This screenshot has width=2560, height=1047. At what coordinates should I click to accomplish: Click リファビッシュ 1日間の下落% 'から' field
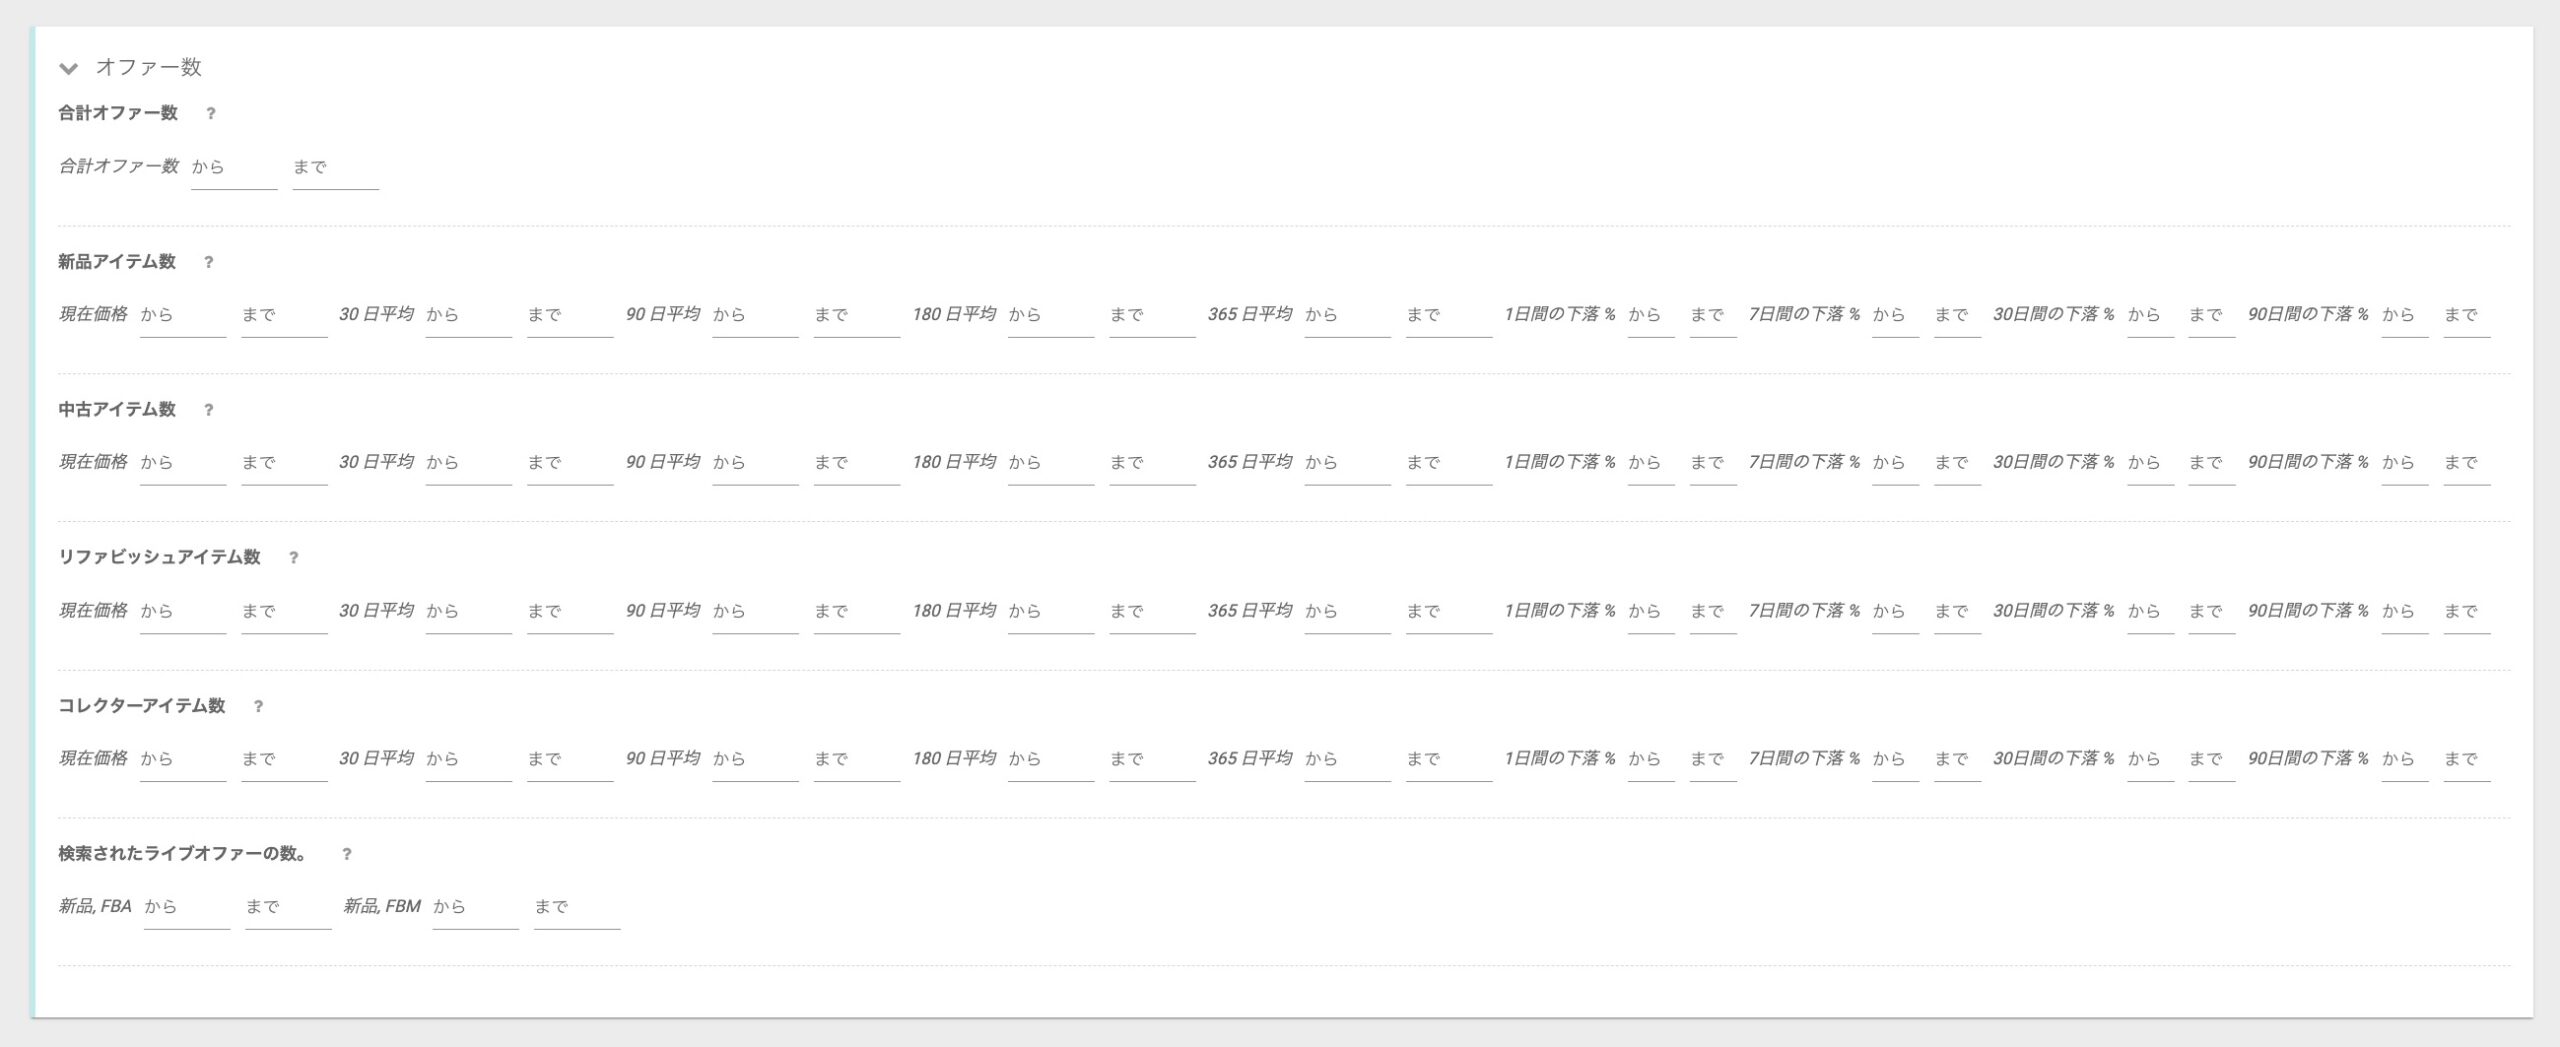(1651, 612)
